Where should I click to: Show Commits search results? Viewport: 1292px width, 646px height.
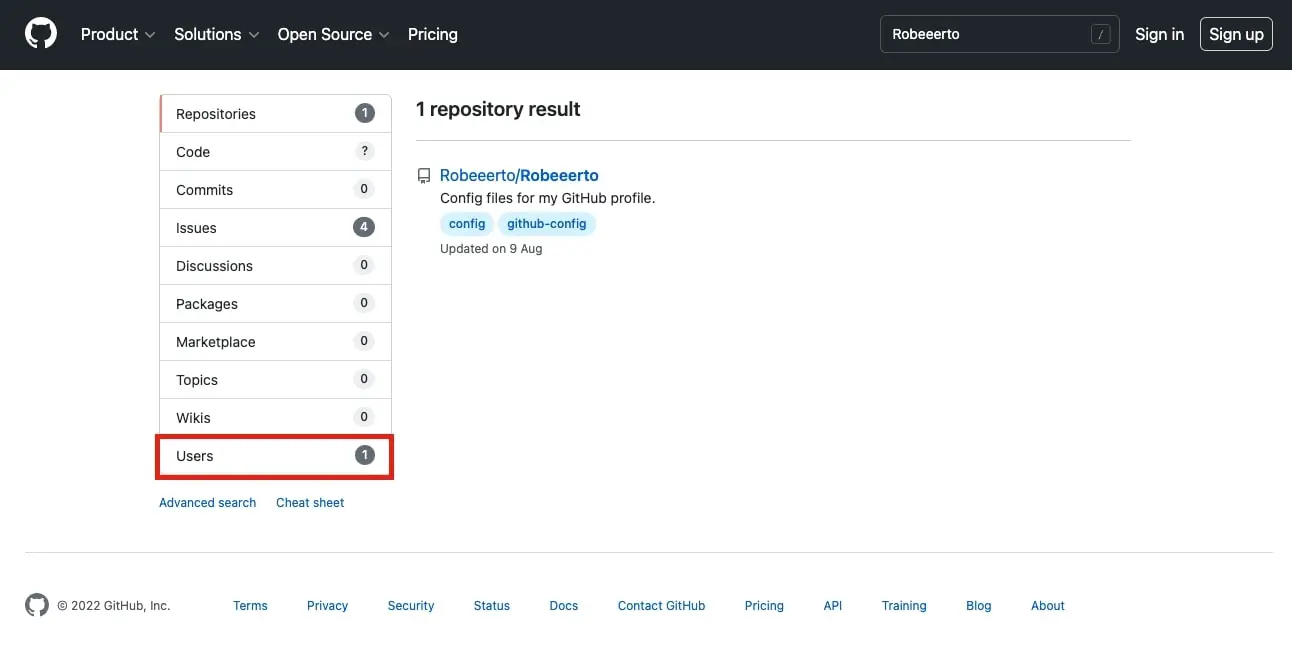tap(275, 190)
